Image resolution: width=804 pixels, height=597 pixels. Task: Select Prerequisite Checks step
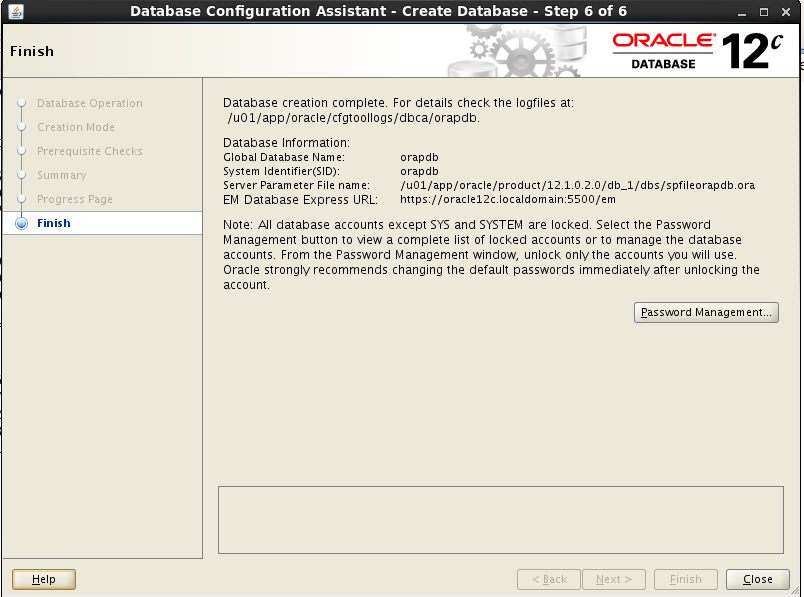point(89,151)
